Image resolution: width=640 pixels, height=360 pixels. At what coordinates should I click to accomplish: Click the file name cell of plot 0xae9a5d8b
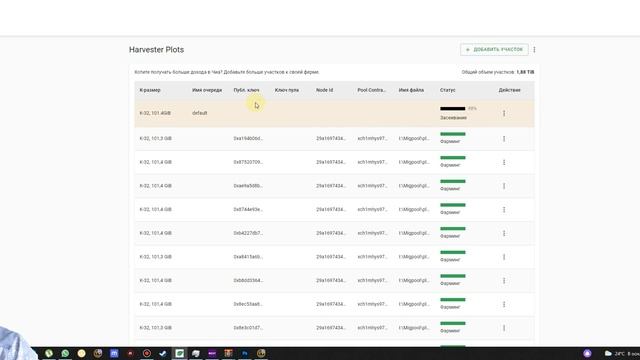click(414, 186)
